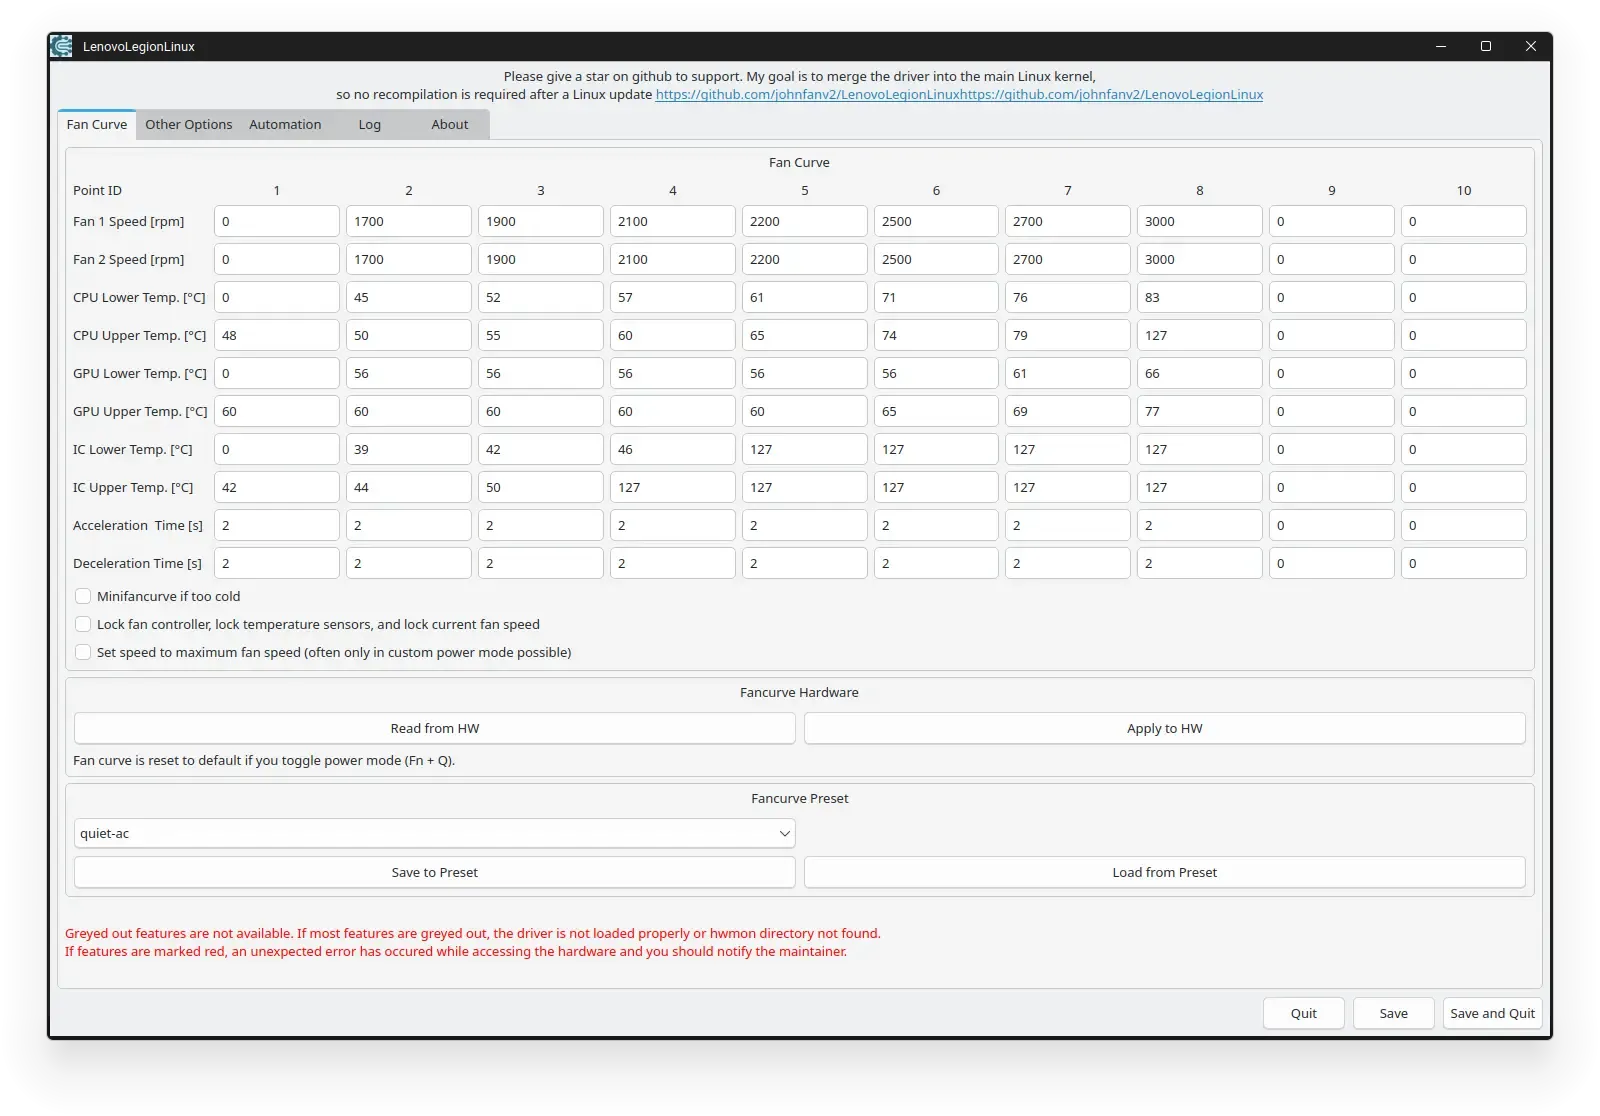Click Fan 2 Speed field for point 10
Viewport: 1600px width, 1116px height.
1464,259
